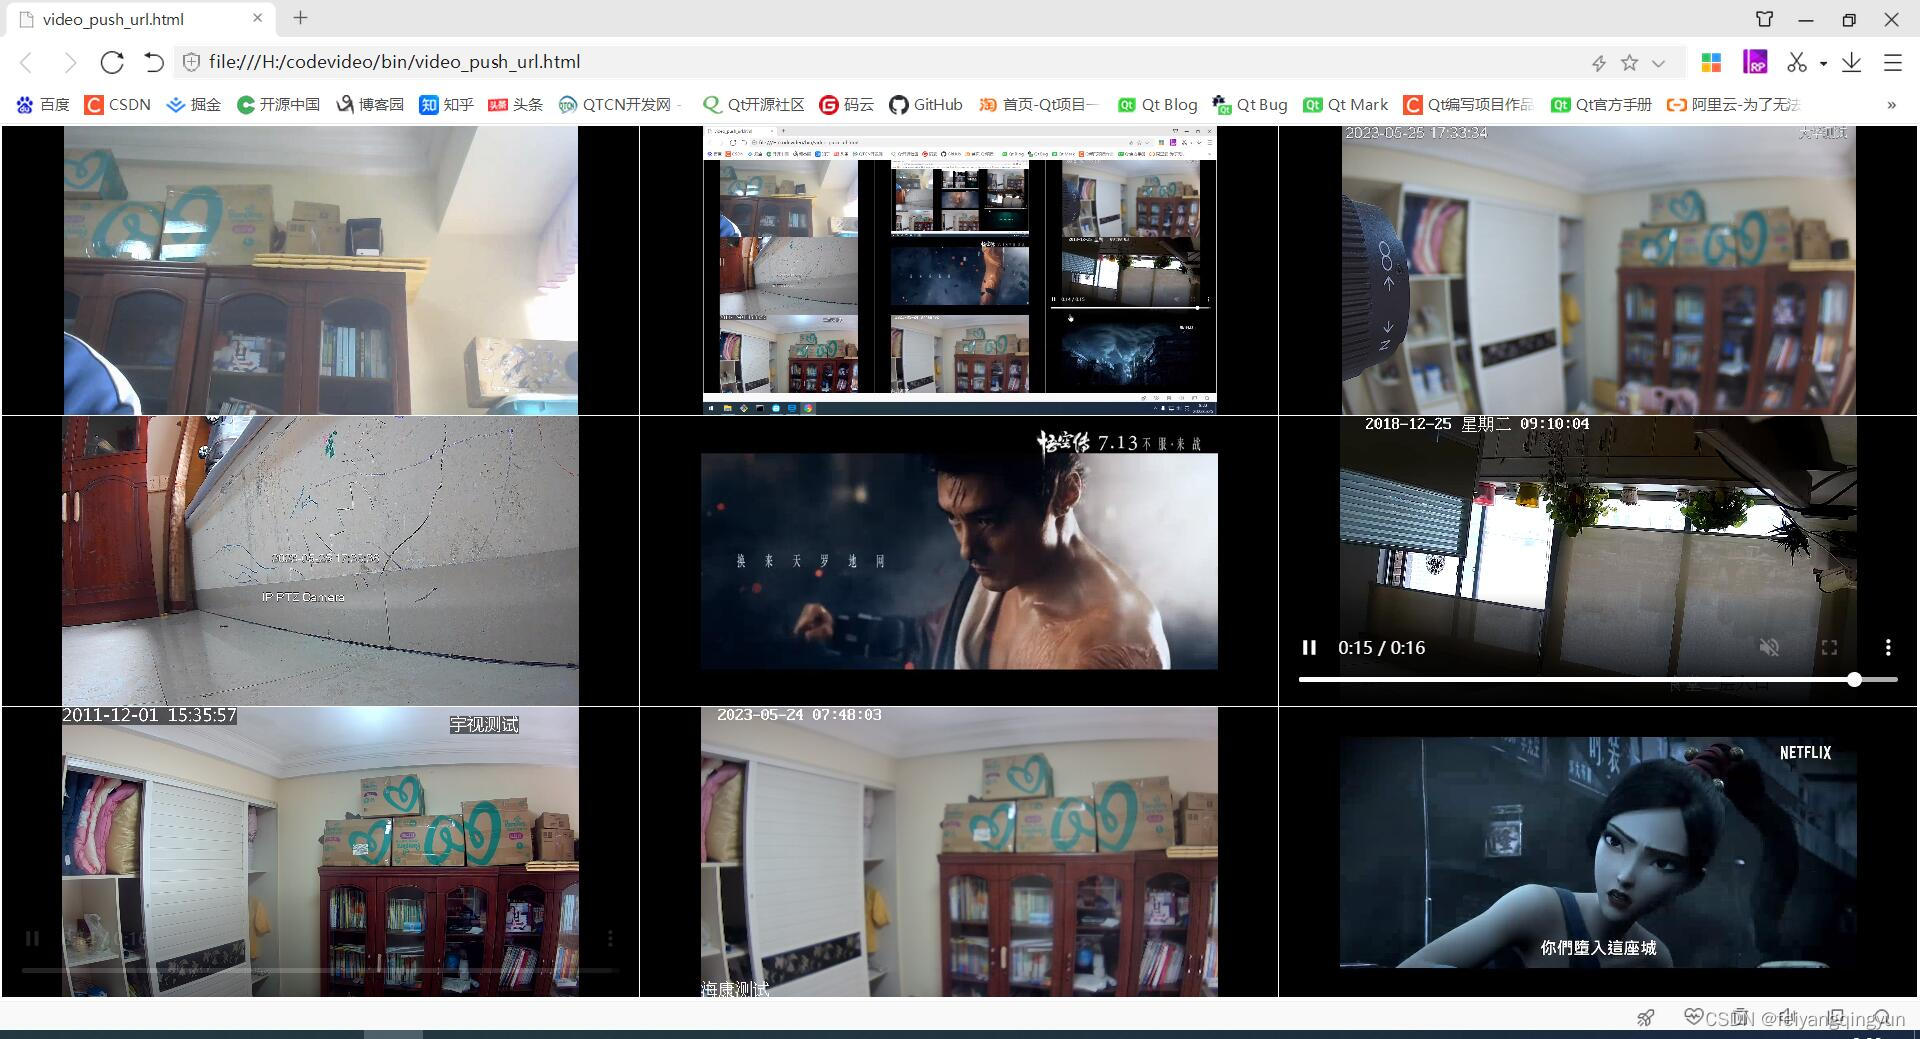This screenshot has height=1039, width=1920.
Task: Open the downloads icon
Action: (1852, 62)
